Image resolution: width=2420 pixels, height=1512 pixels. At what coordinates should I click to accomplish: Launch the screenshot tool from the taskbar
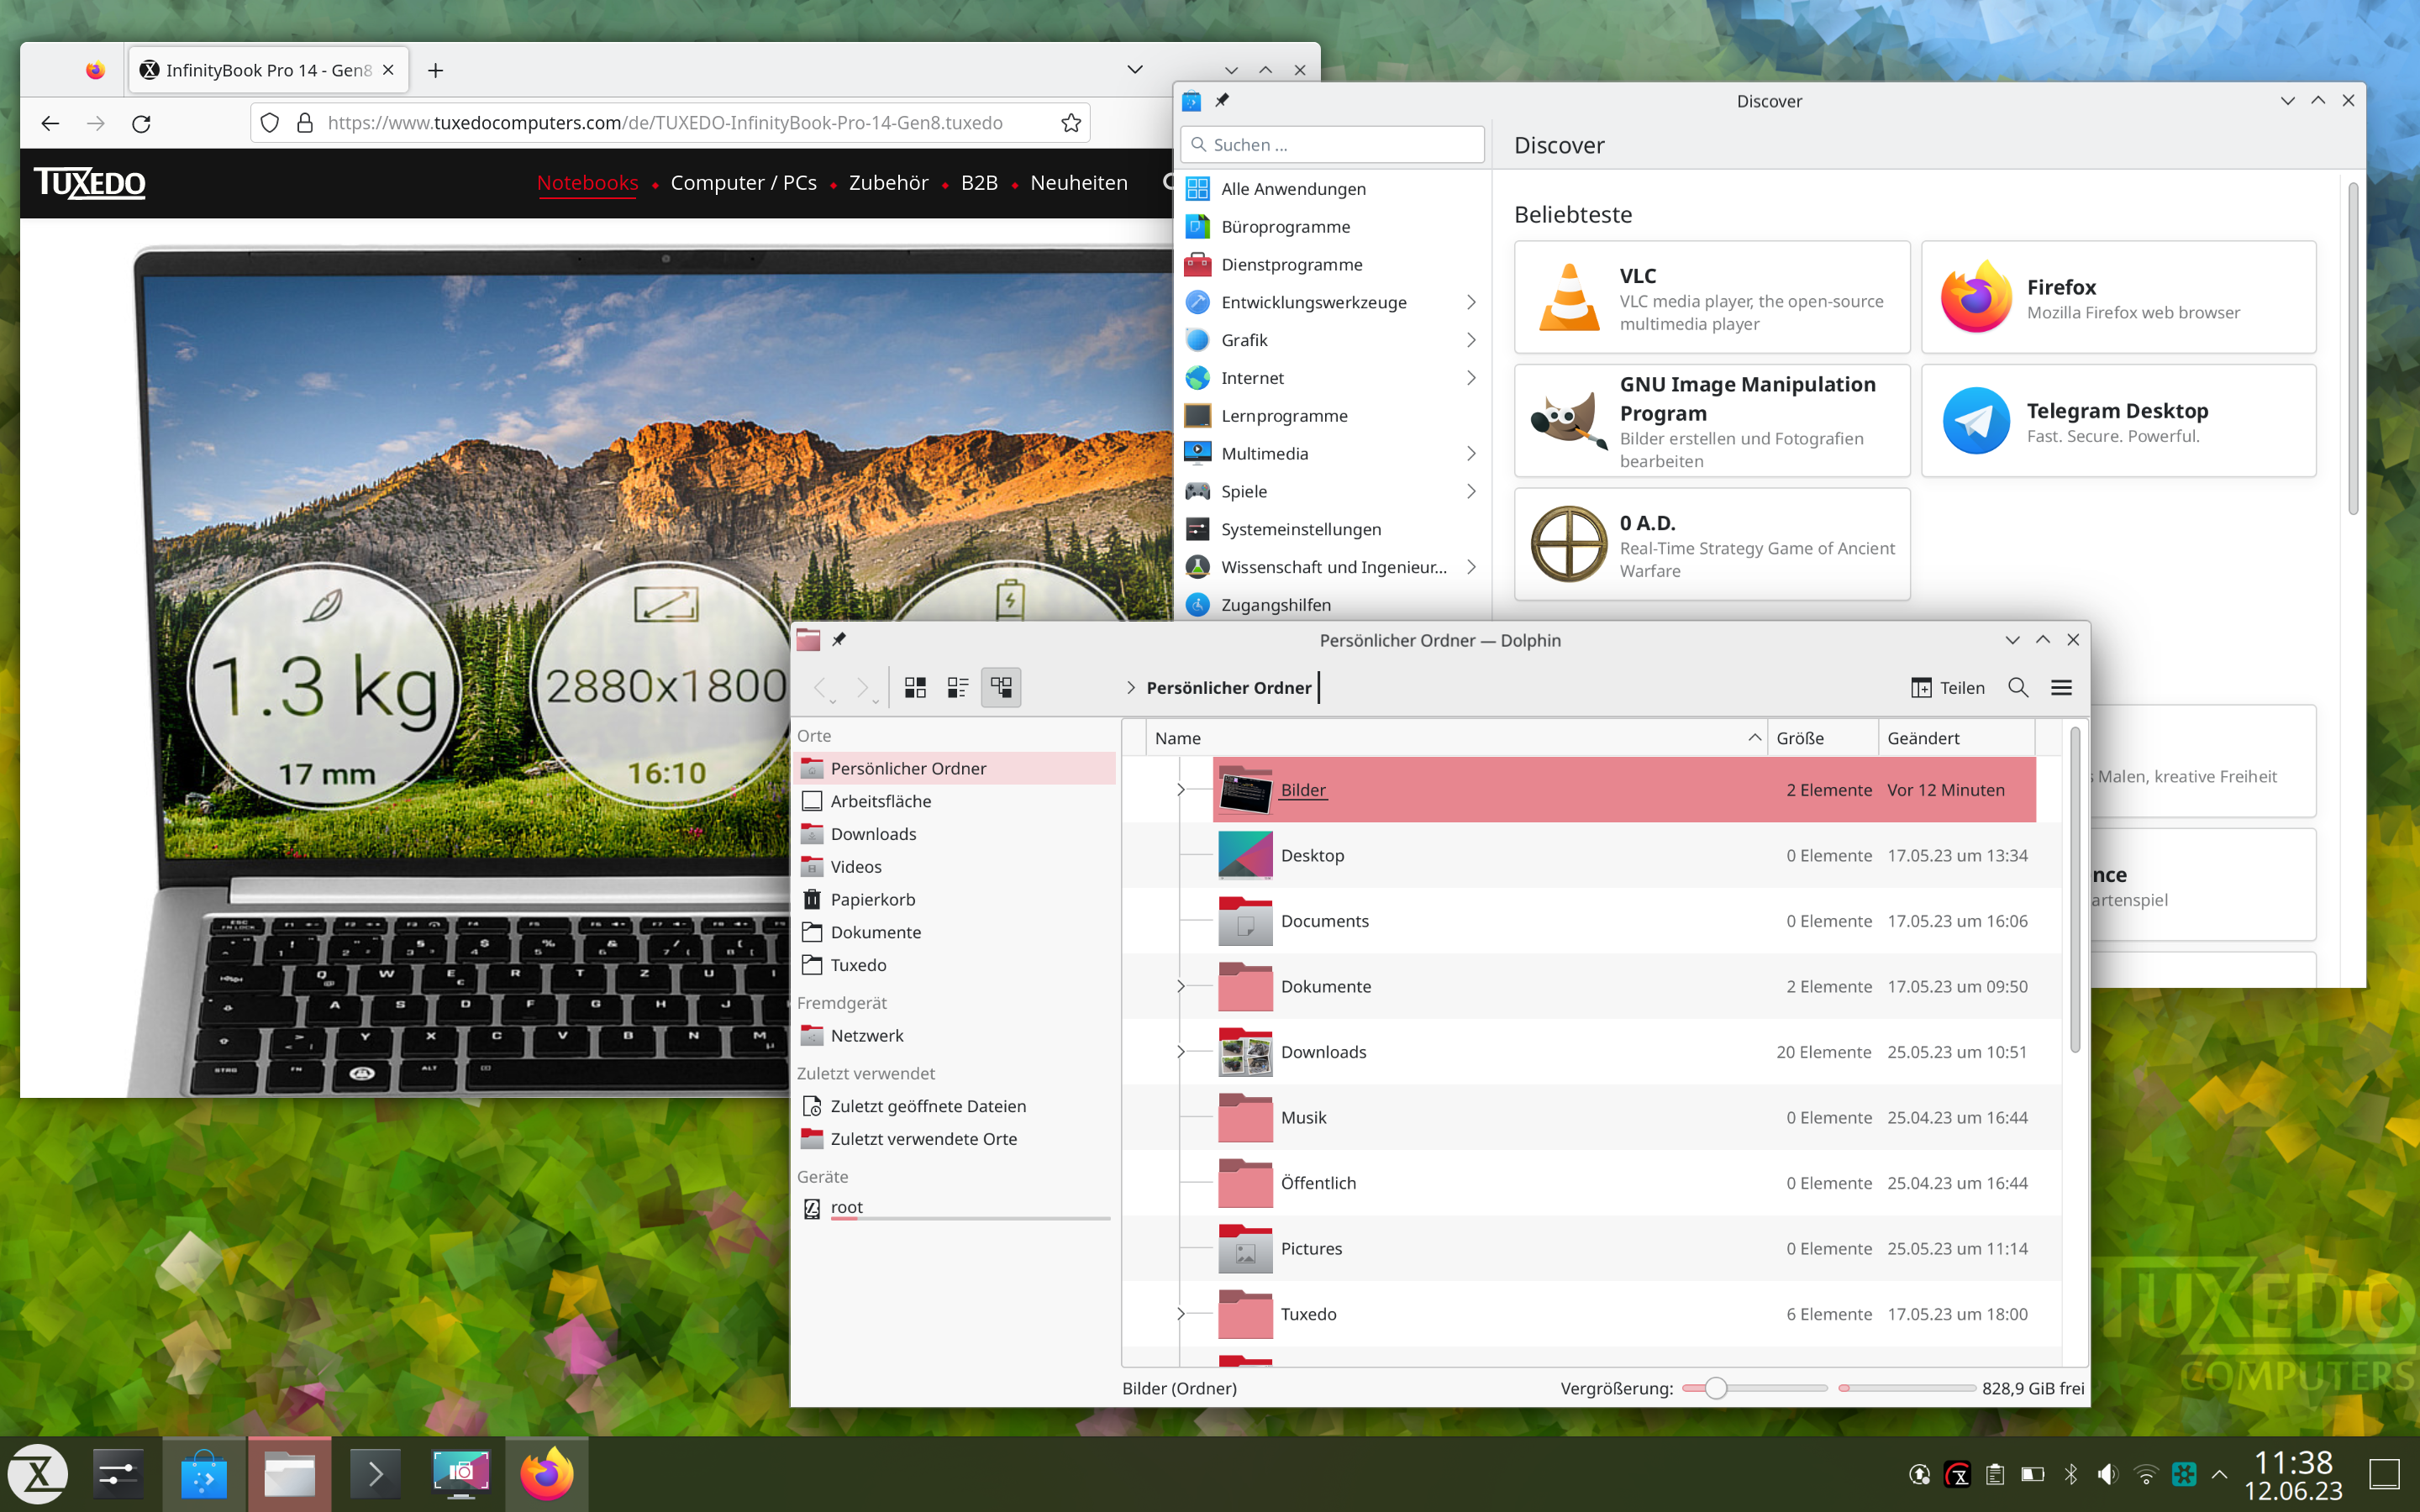tap(461, 1473)
